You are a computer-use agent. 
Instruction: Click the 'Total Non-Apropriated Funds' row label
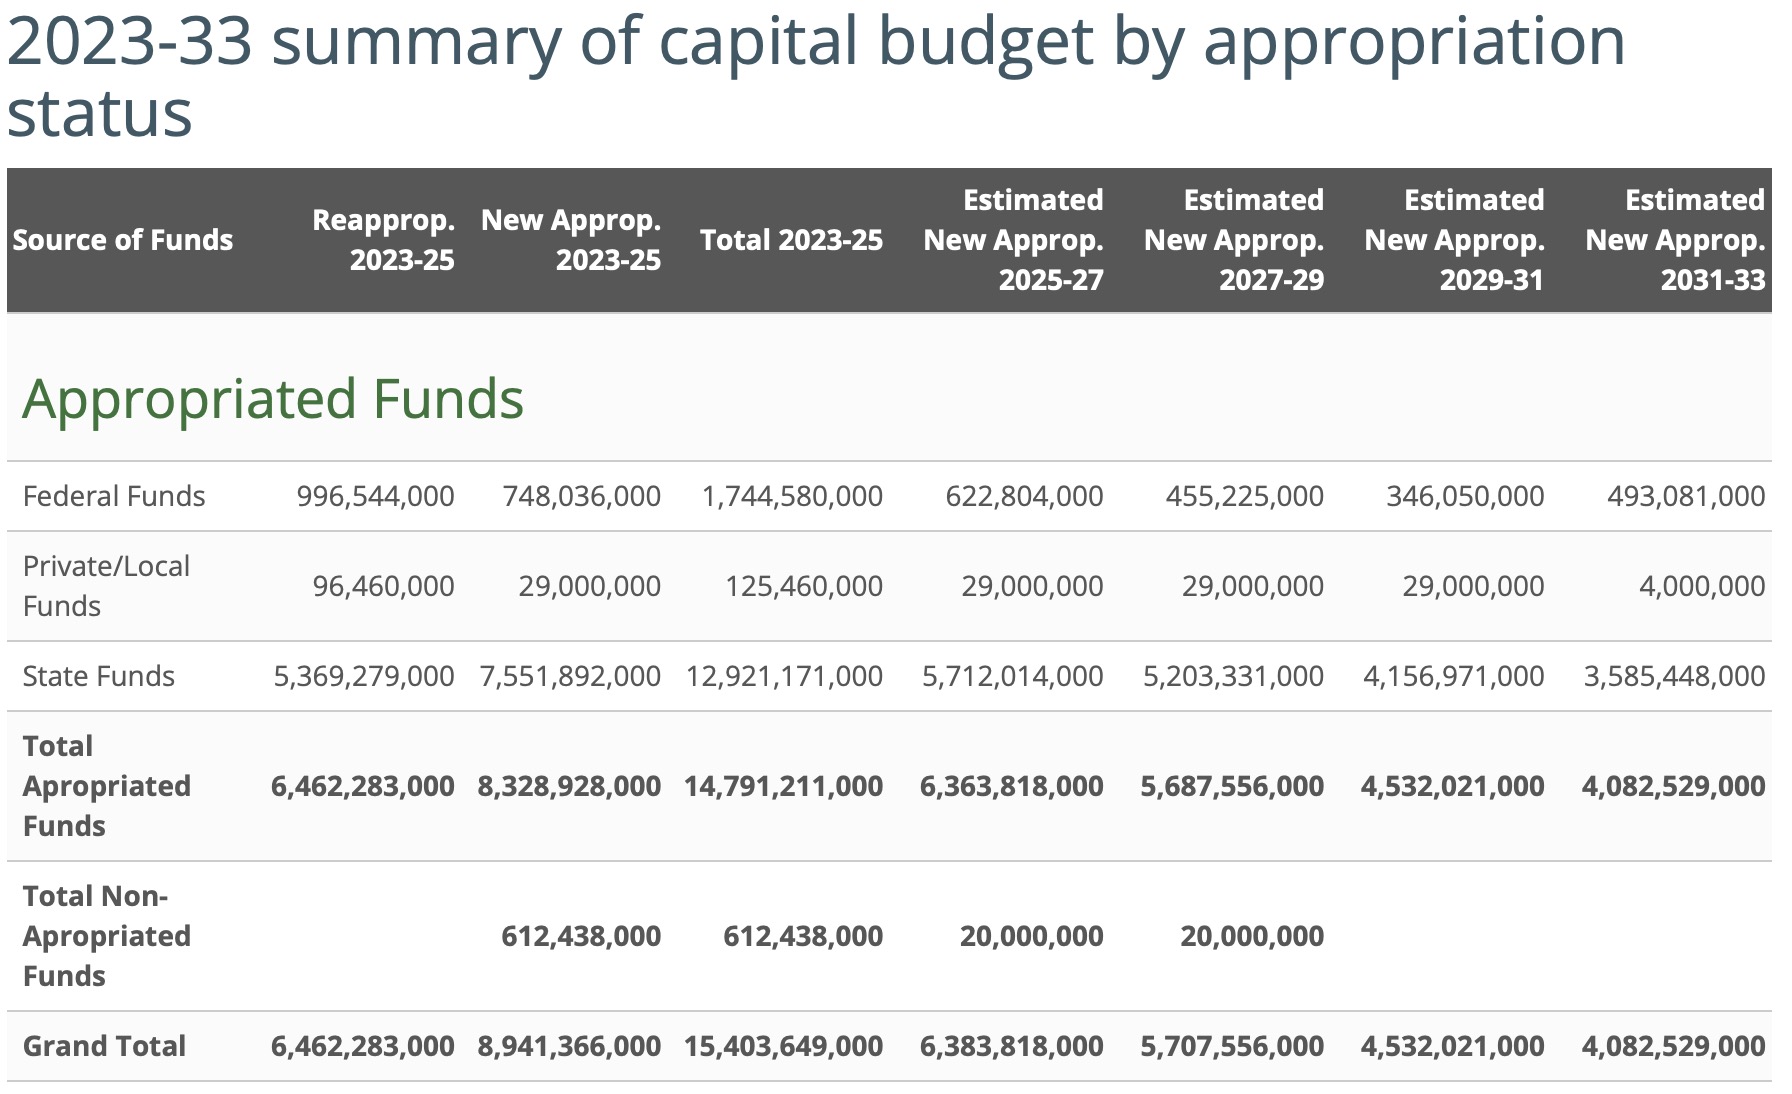click(106, 936)
